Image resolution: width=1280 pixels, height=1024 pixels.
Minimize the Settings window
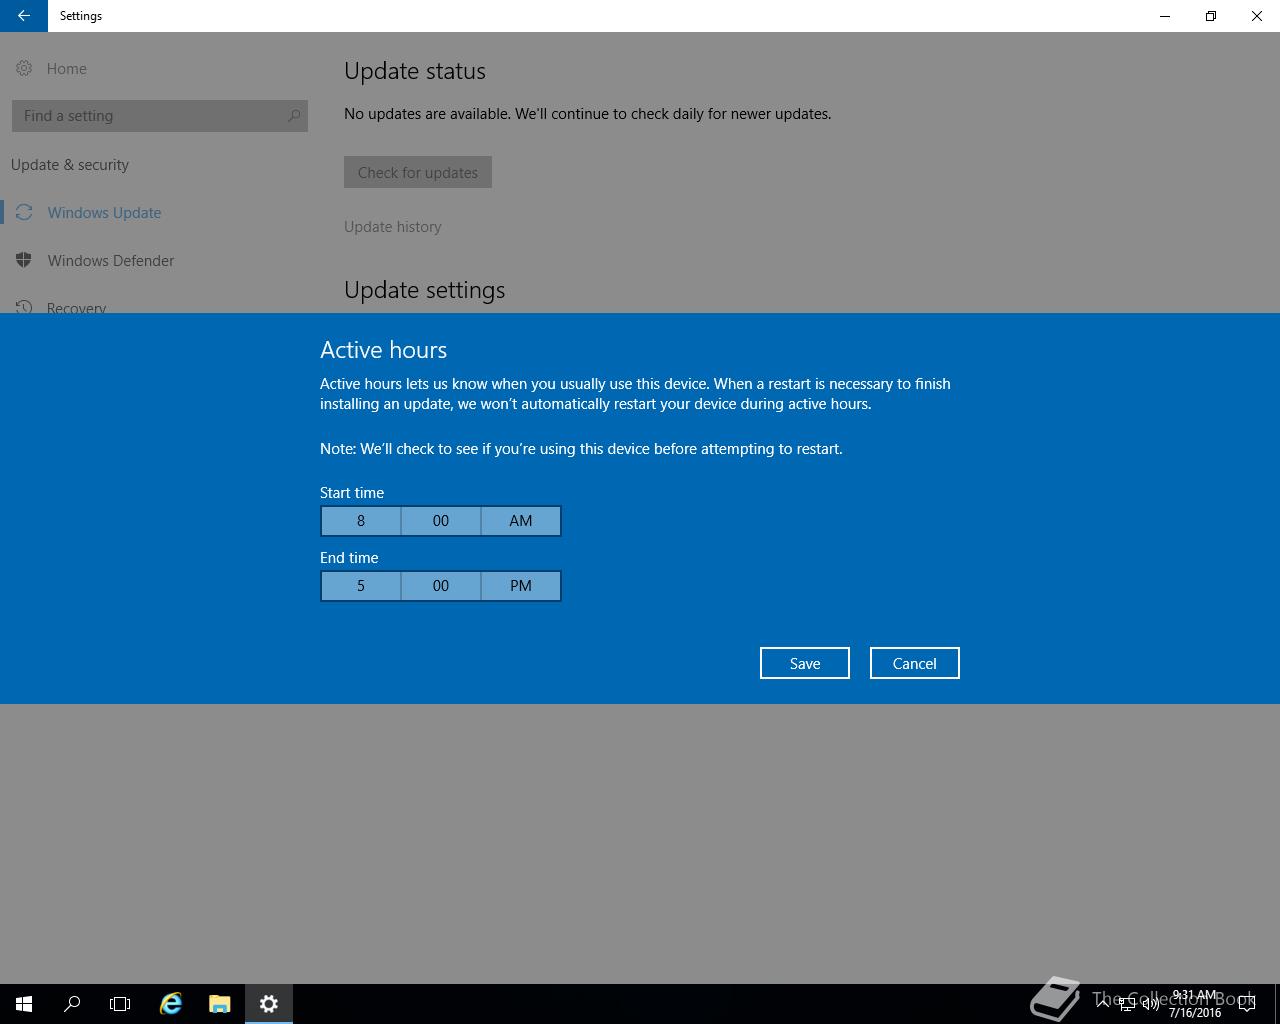[x=1165, y=16]
